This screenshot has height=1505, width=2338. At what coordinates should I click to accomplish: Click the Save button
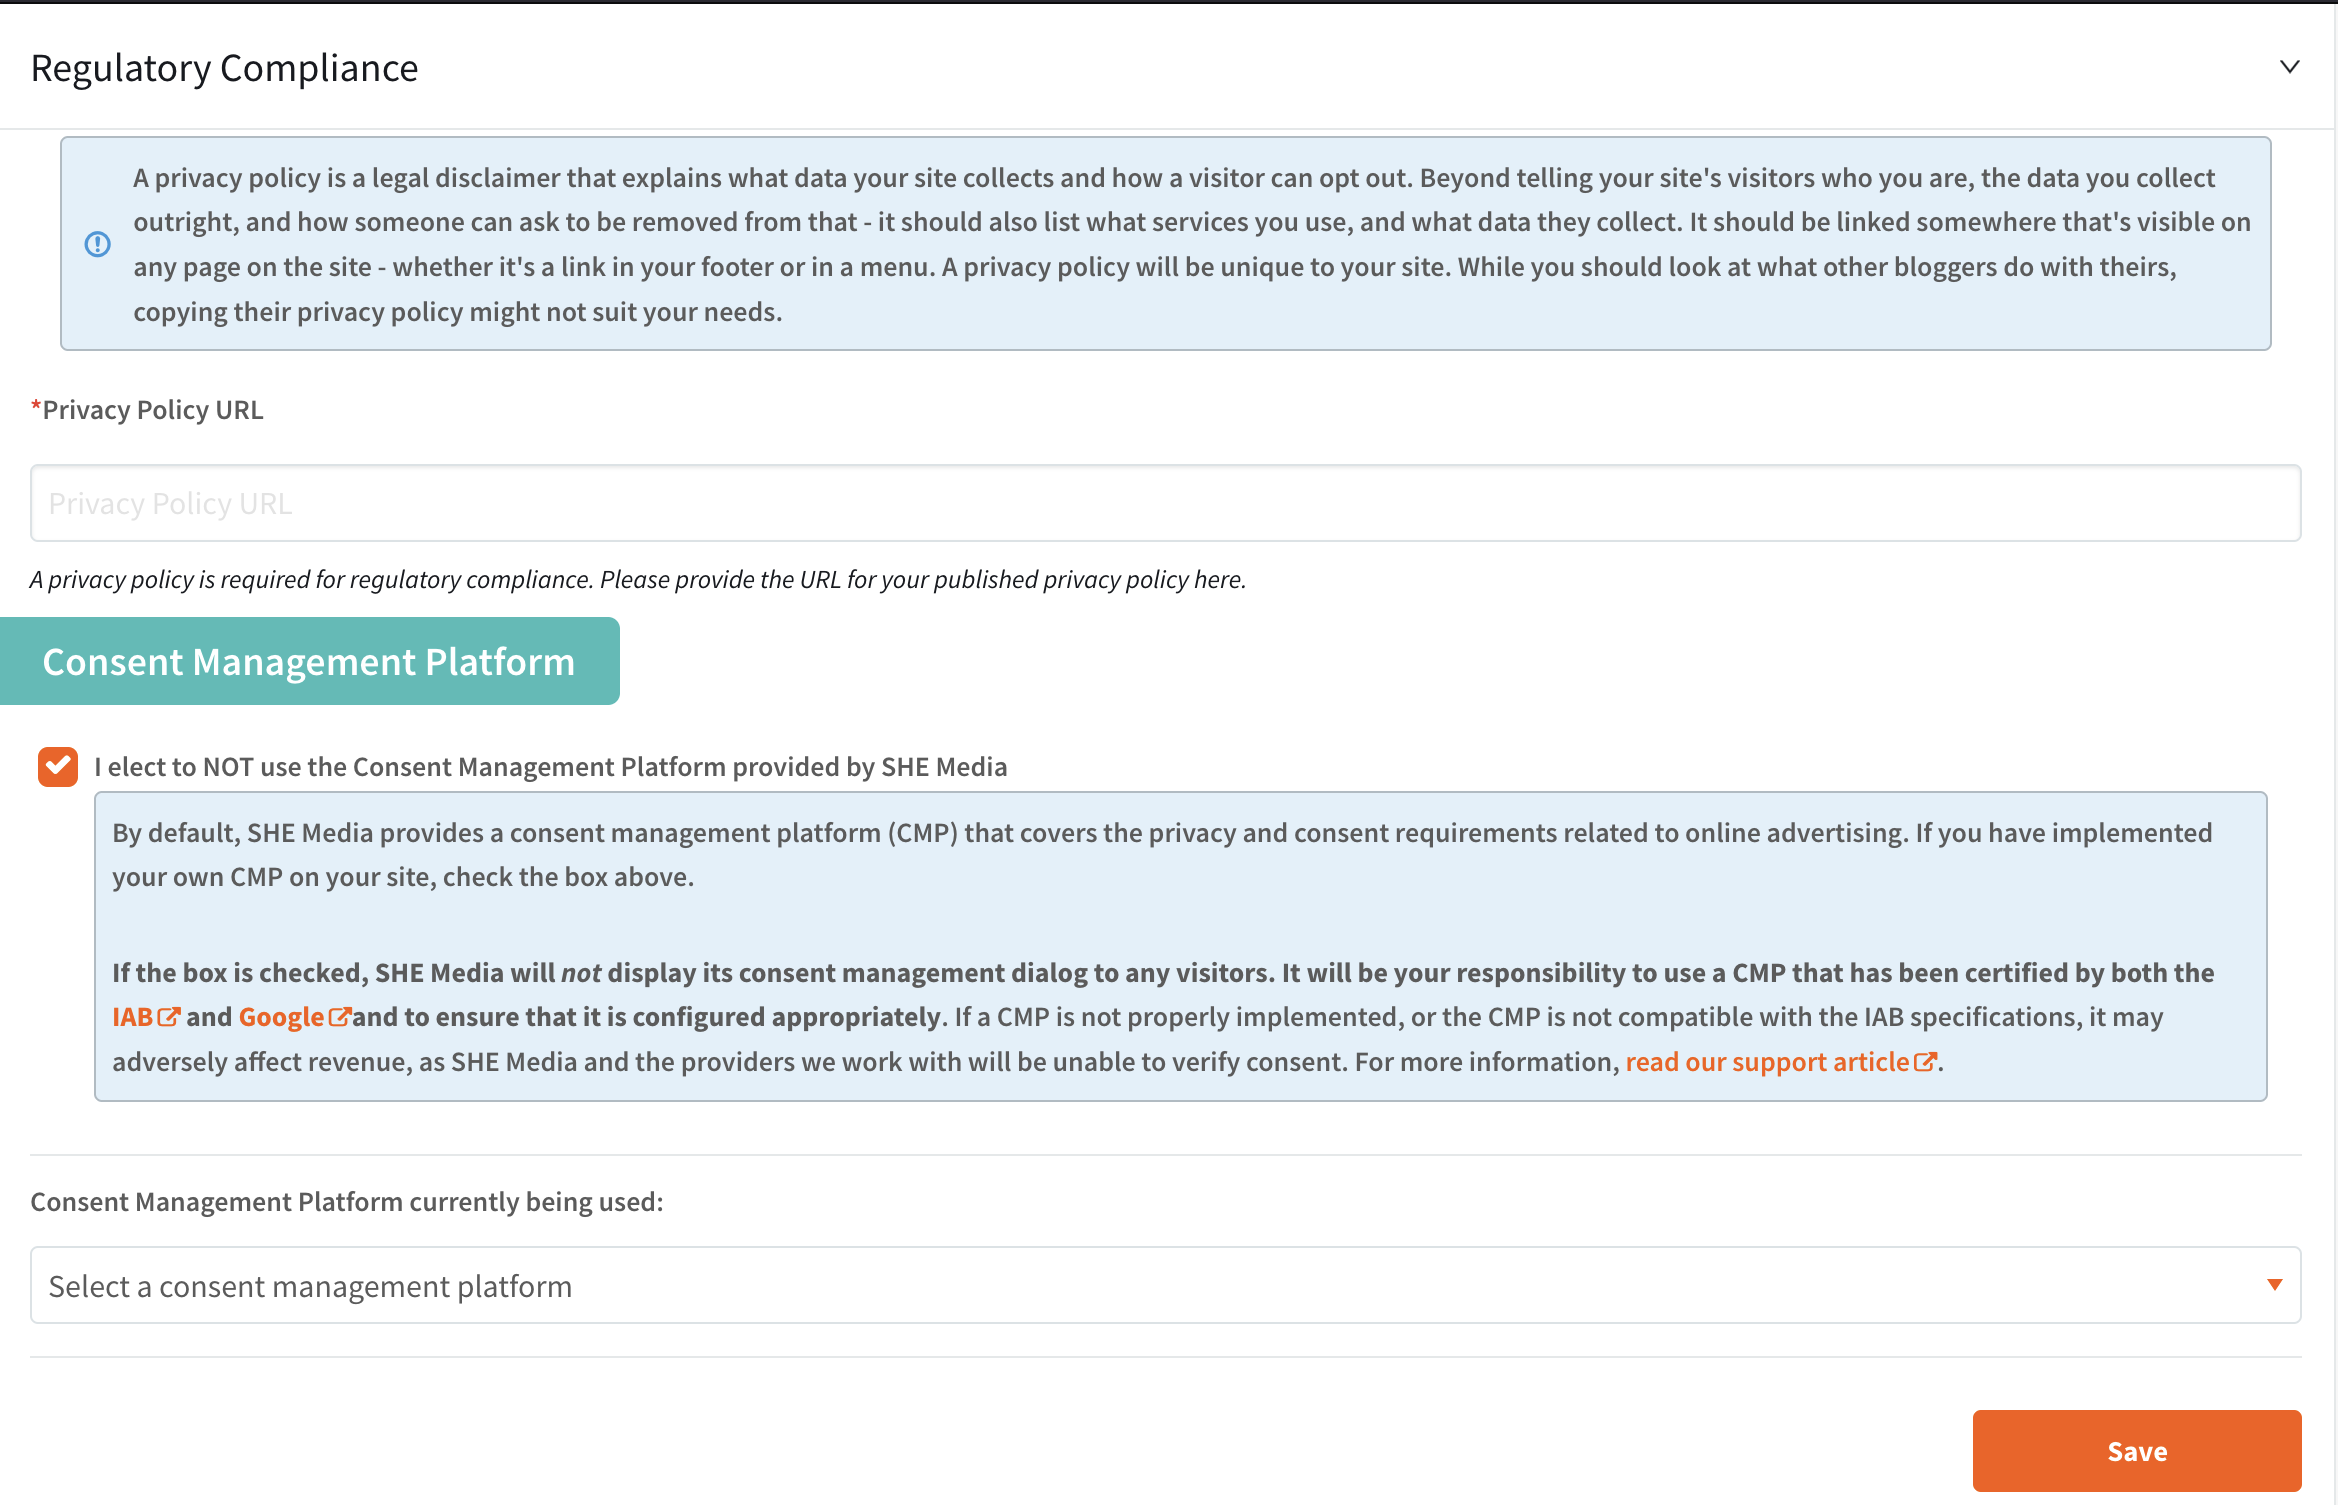click(x=2136, y=1451)
